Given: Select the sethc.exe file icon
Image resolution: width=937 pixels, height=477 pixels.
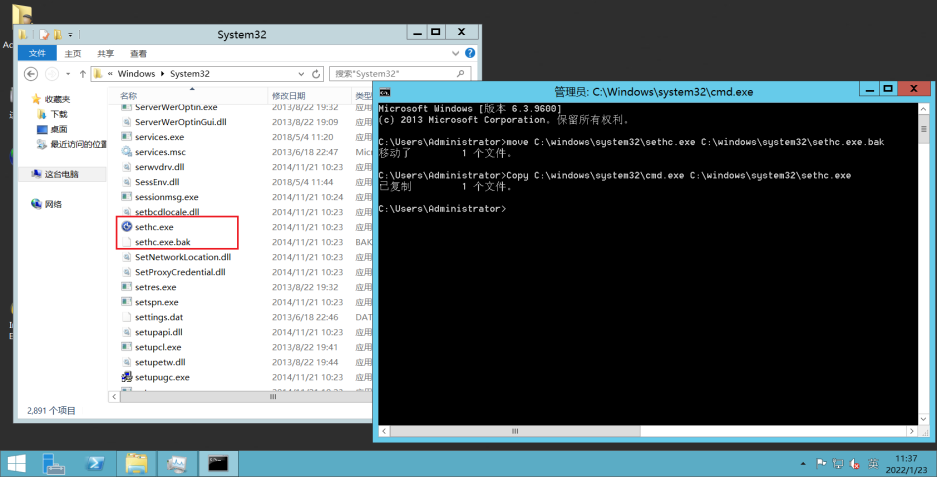Looking at the screenshot, I should [x=126, y=227].
